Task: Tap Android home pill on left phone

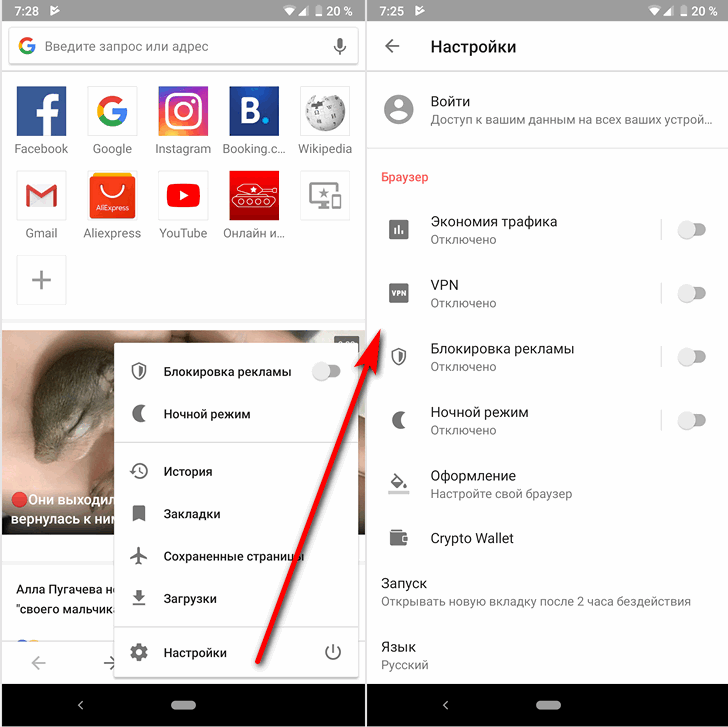Action: coord(183,705)
